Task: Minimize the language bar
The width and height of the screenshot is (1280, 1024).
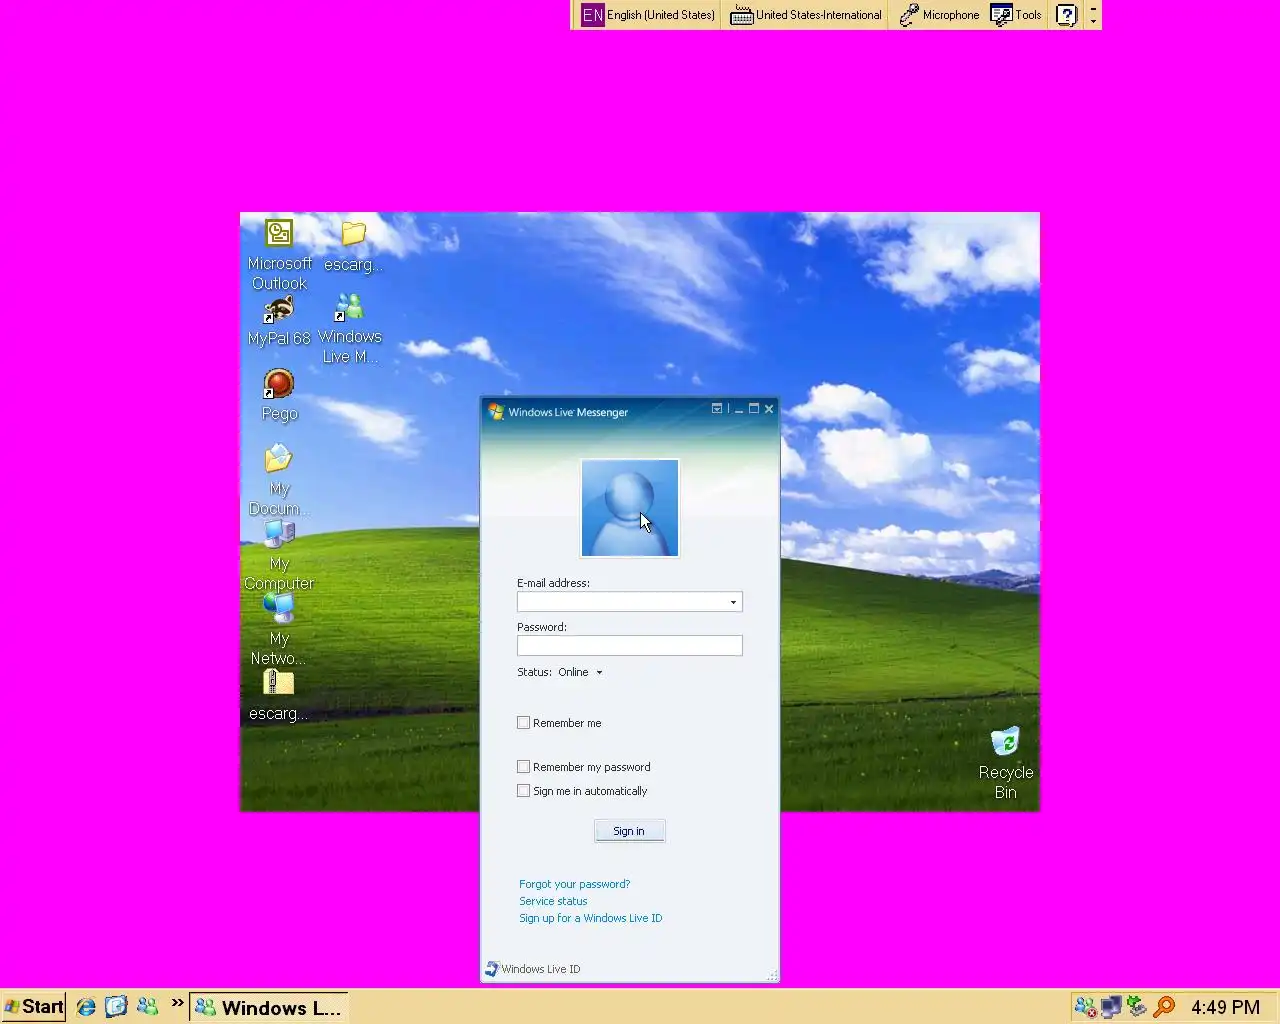Action: [1093, 8]
